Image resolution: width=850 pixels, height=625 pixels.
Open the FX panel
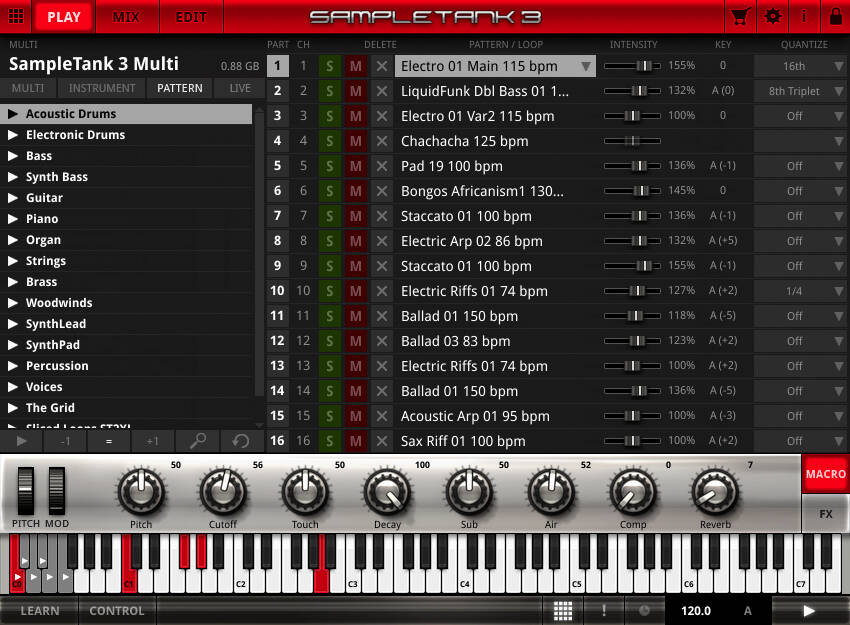[825, 513]
